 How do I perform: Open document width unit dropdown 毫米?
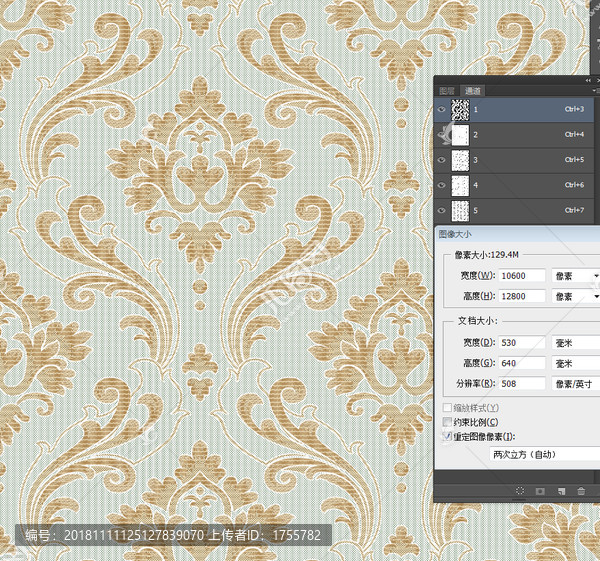[576, 343]
